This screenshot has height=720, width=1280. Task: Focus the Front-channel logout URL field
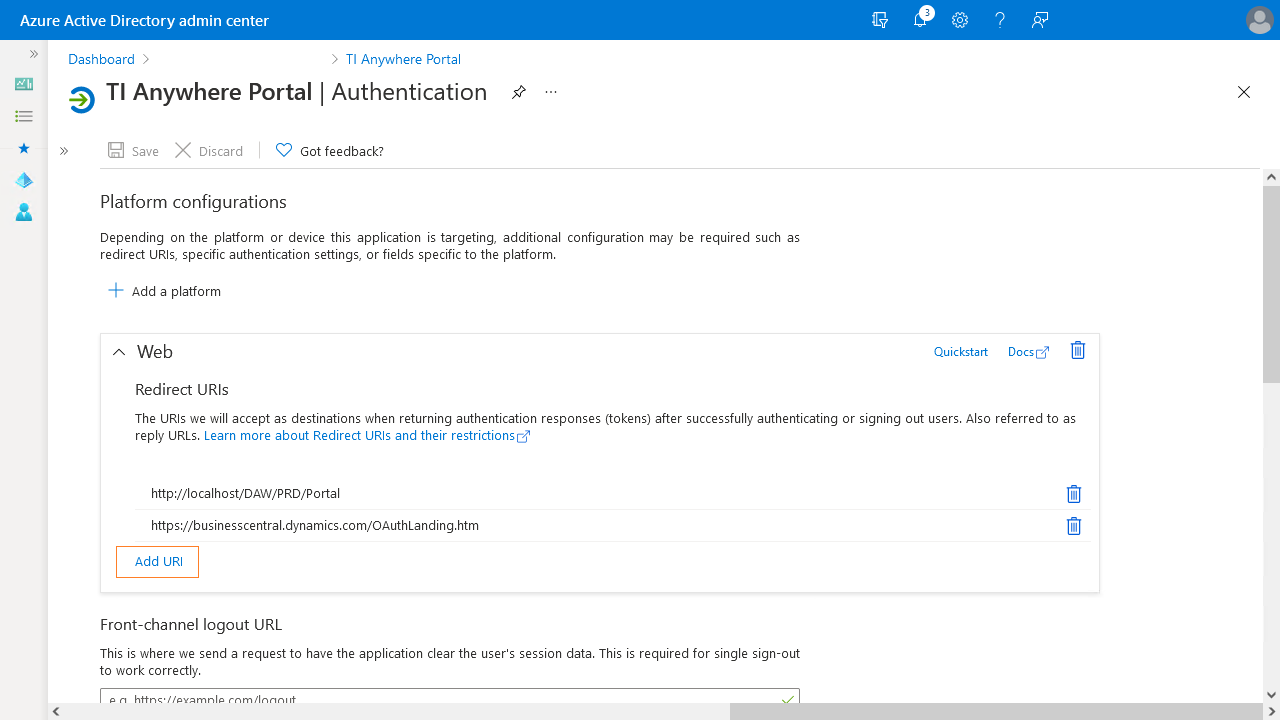[x=450, y=697]
